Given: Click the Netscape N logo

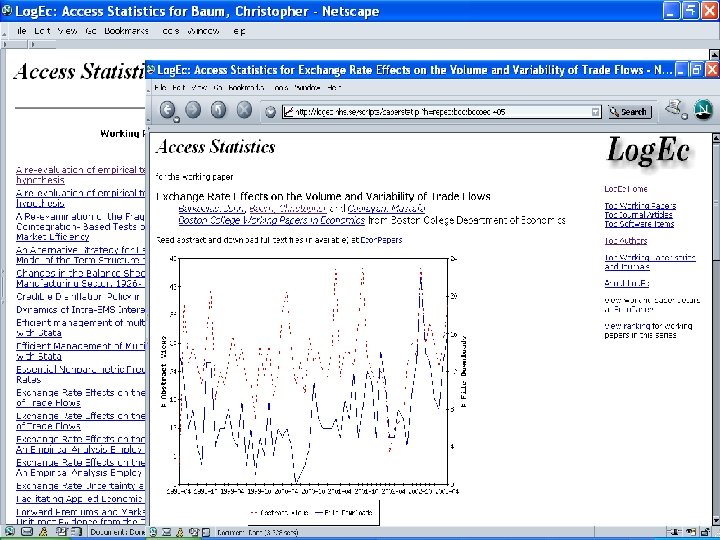Looking at the screenshot, I should pos(703,111).
